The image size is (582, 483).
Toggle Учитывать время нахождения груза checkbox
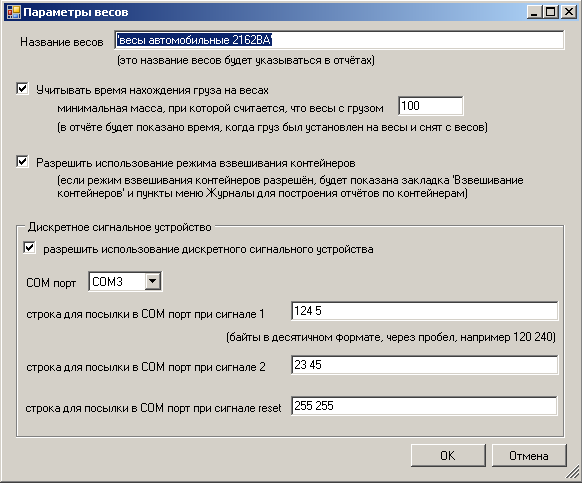pos(22,89)
